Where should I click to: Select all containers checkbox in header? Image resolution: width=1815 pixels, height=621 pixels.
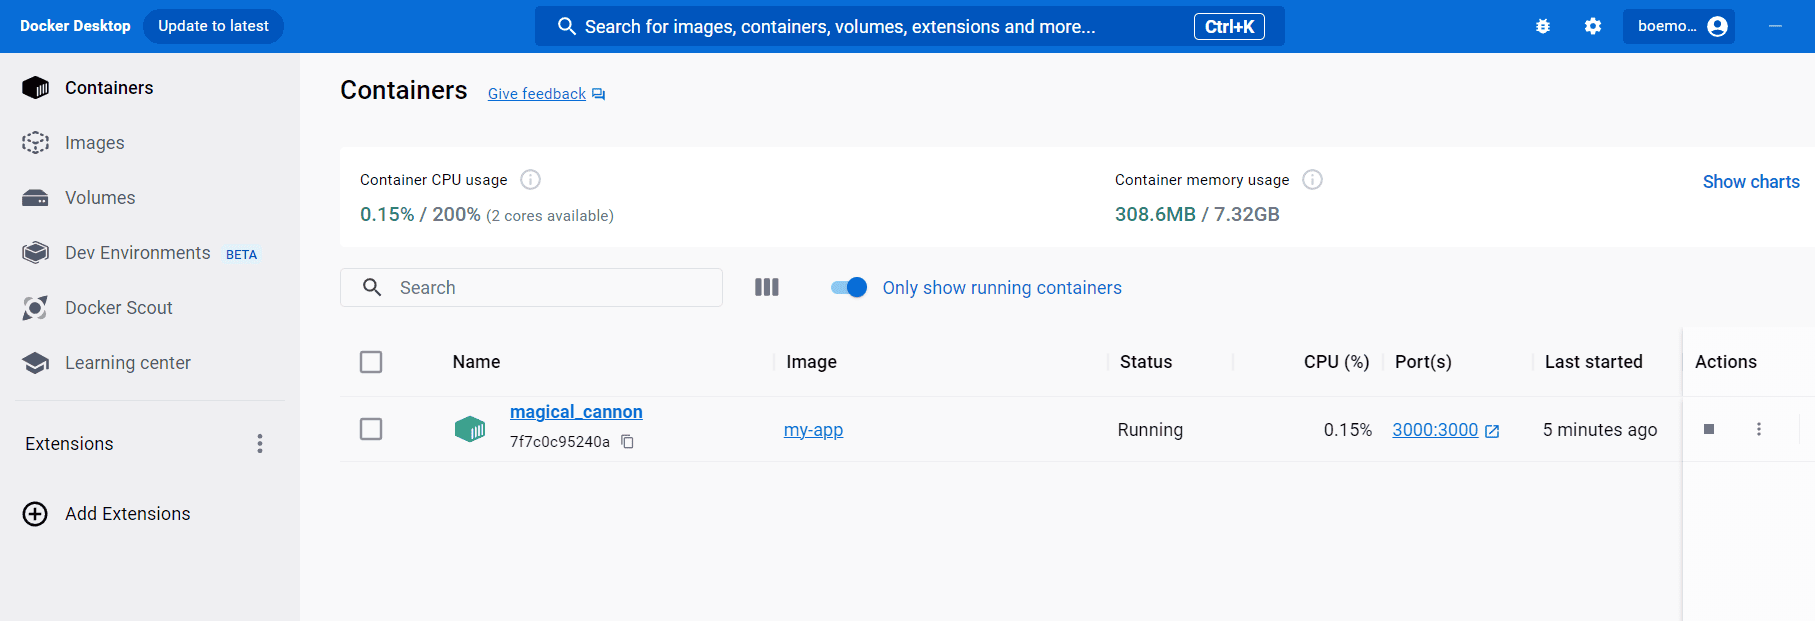coord(371,362)
